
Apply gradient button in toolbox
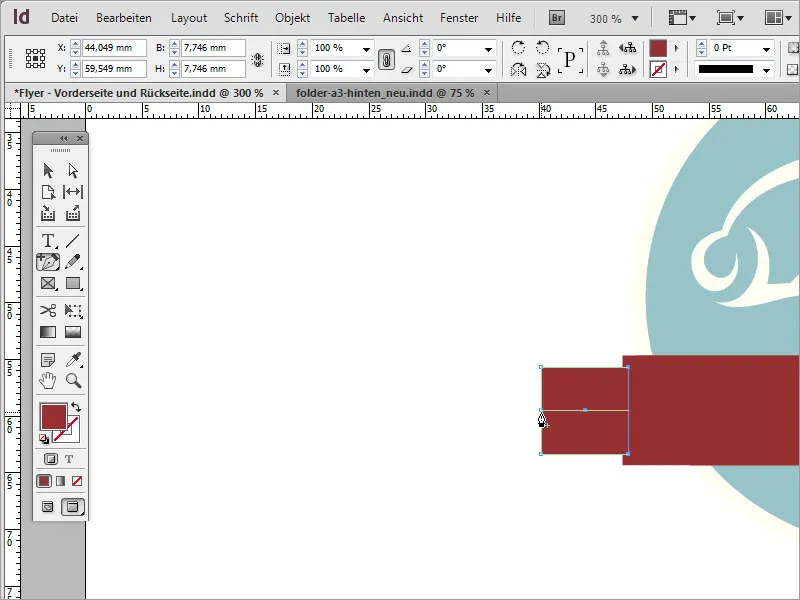pos(61,481)
